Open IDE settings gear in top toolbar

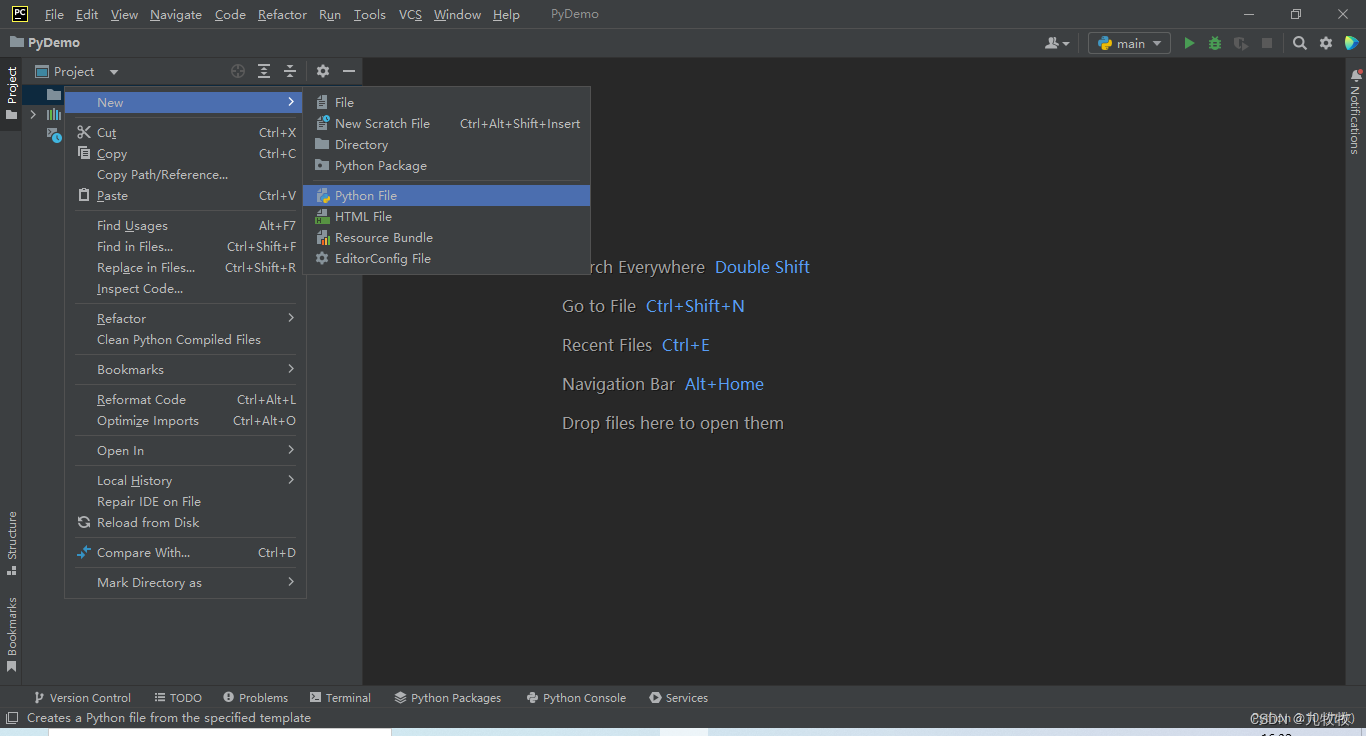(1326, 43)
